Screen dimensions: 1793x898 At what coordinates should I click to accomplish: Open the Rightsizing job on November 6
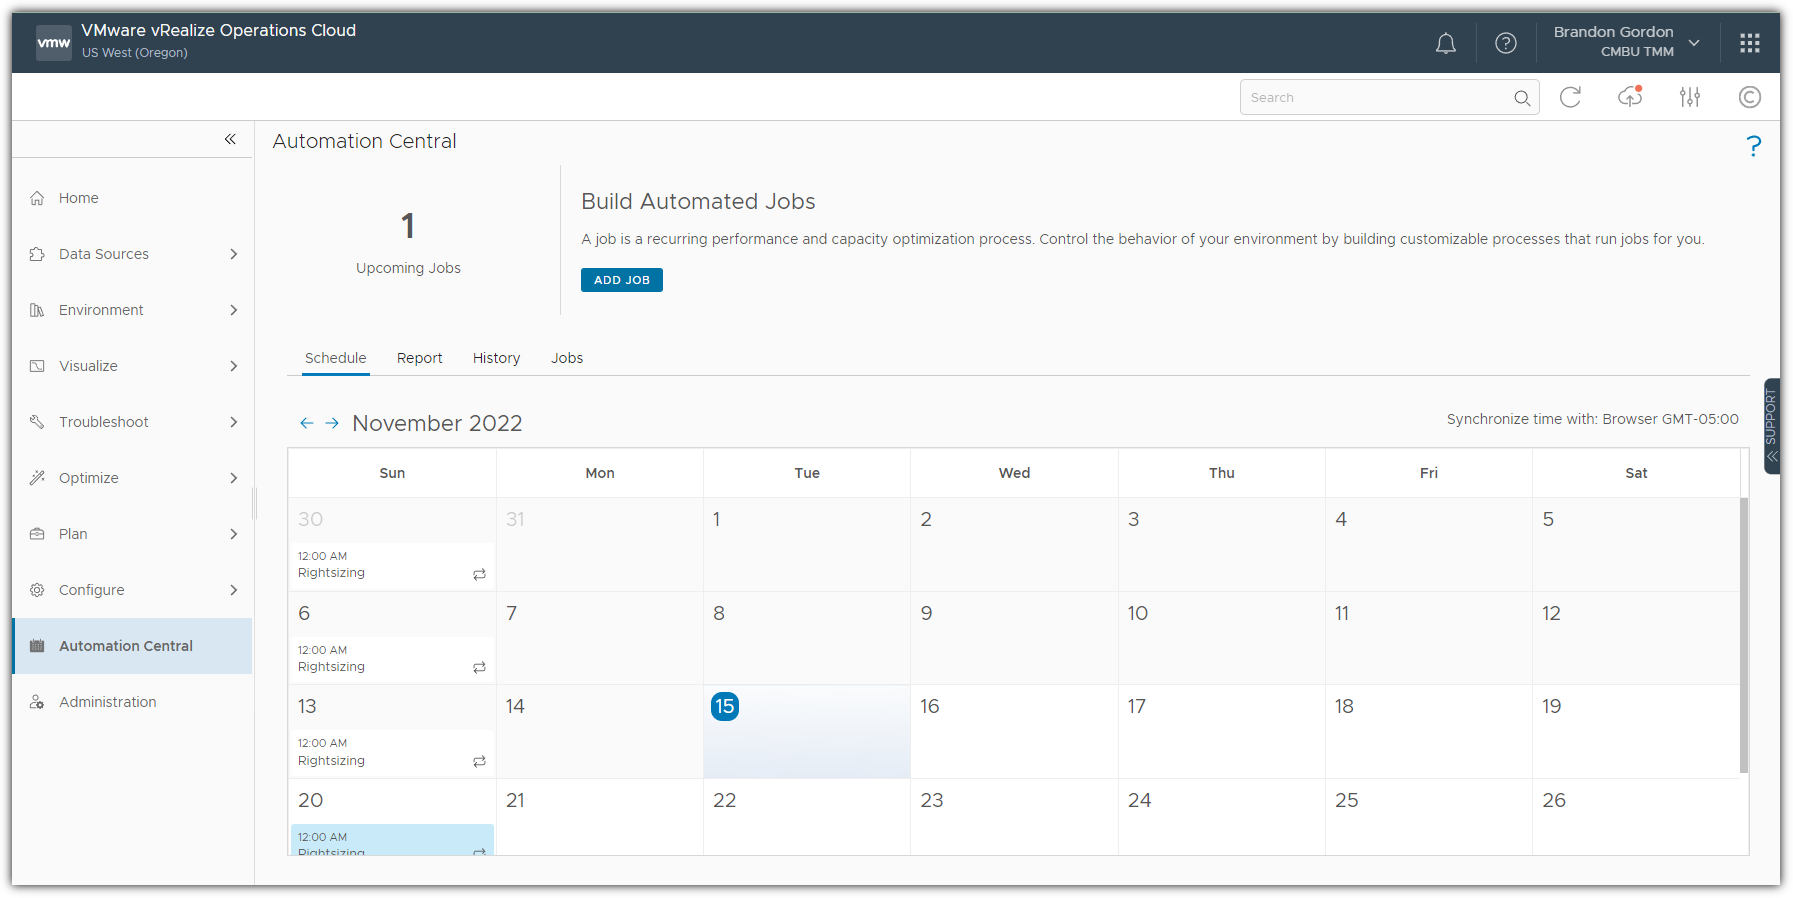pos(392,659)
